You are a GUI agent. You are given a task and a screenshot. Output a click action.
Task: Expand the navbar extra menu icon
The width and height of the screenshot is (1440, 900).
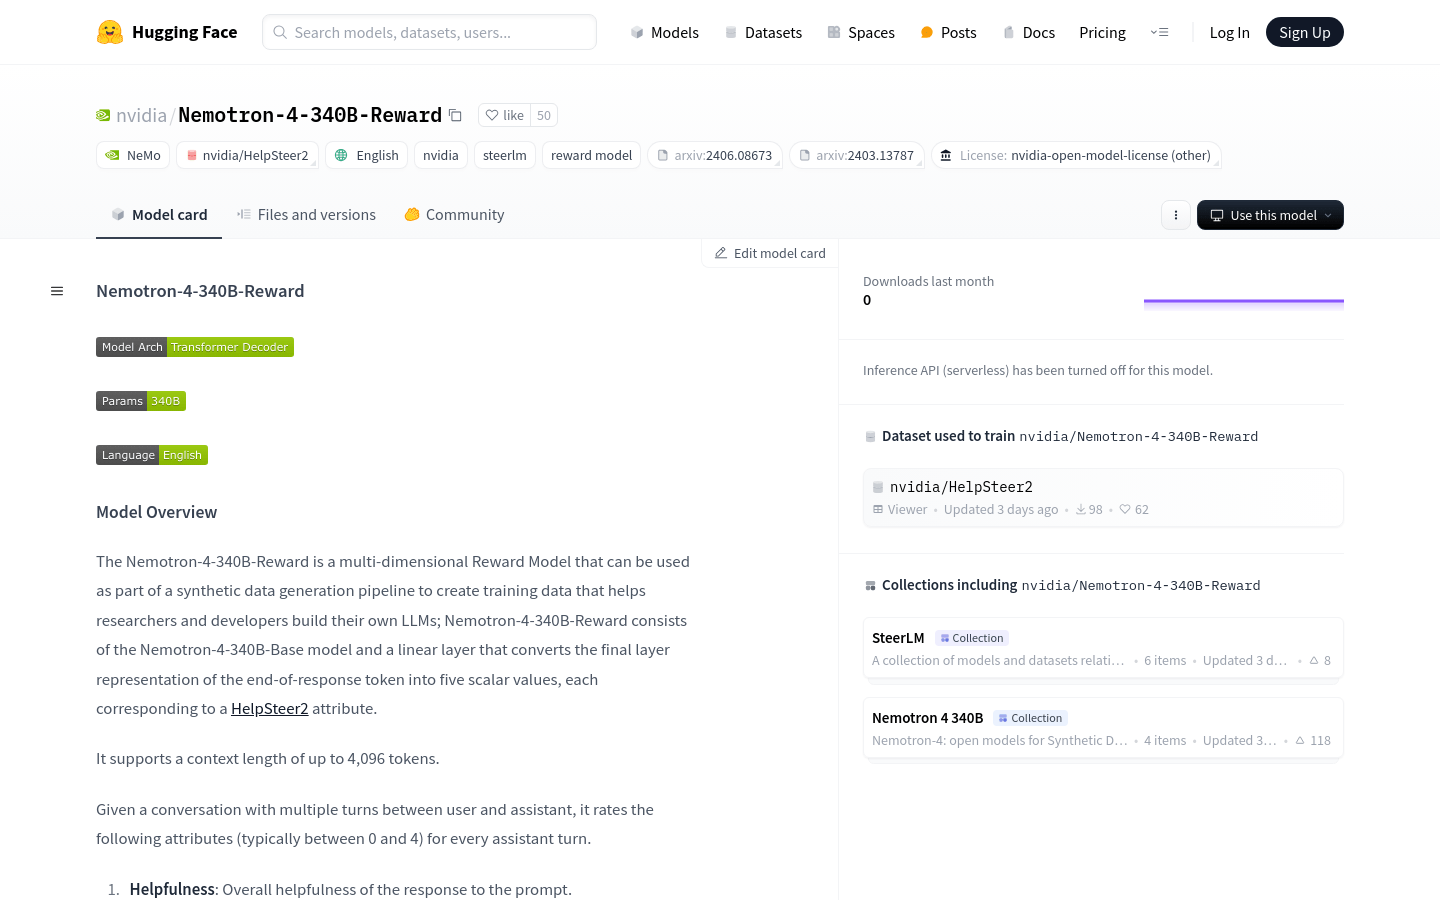1160,32
